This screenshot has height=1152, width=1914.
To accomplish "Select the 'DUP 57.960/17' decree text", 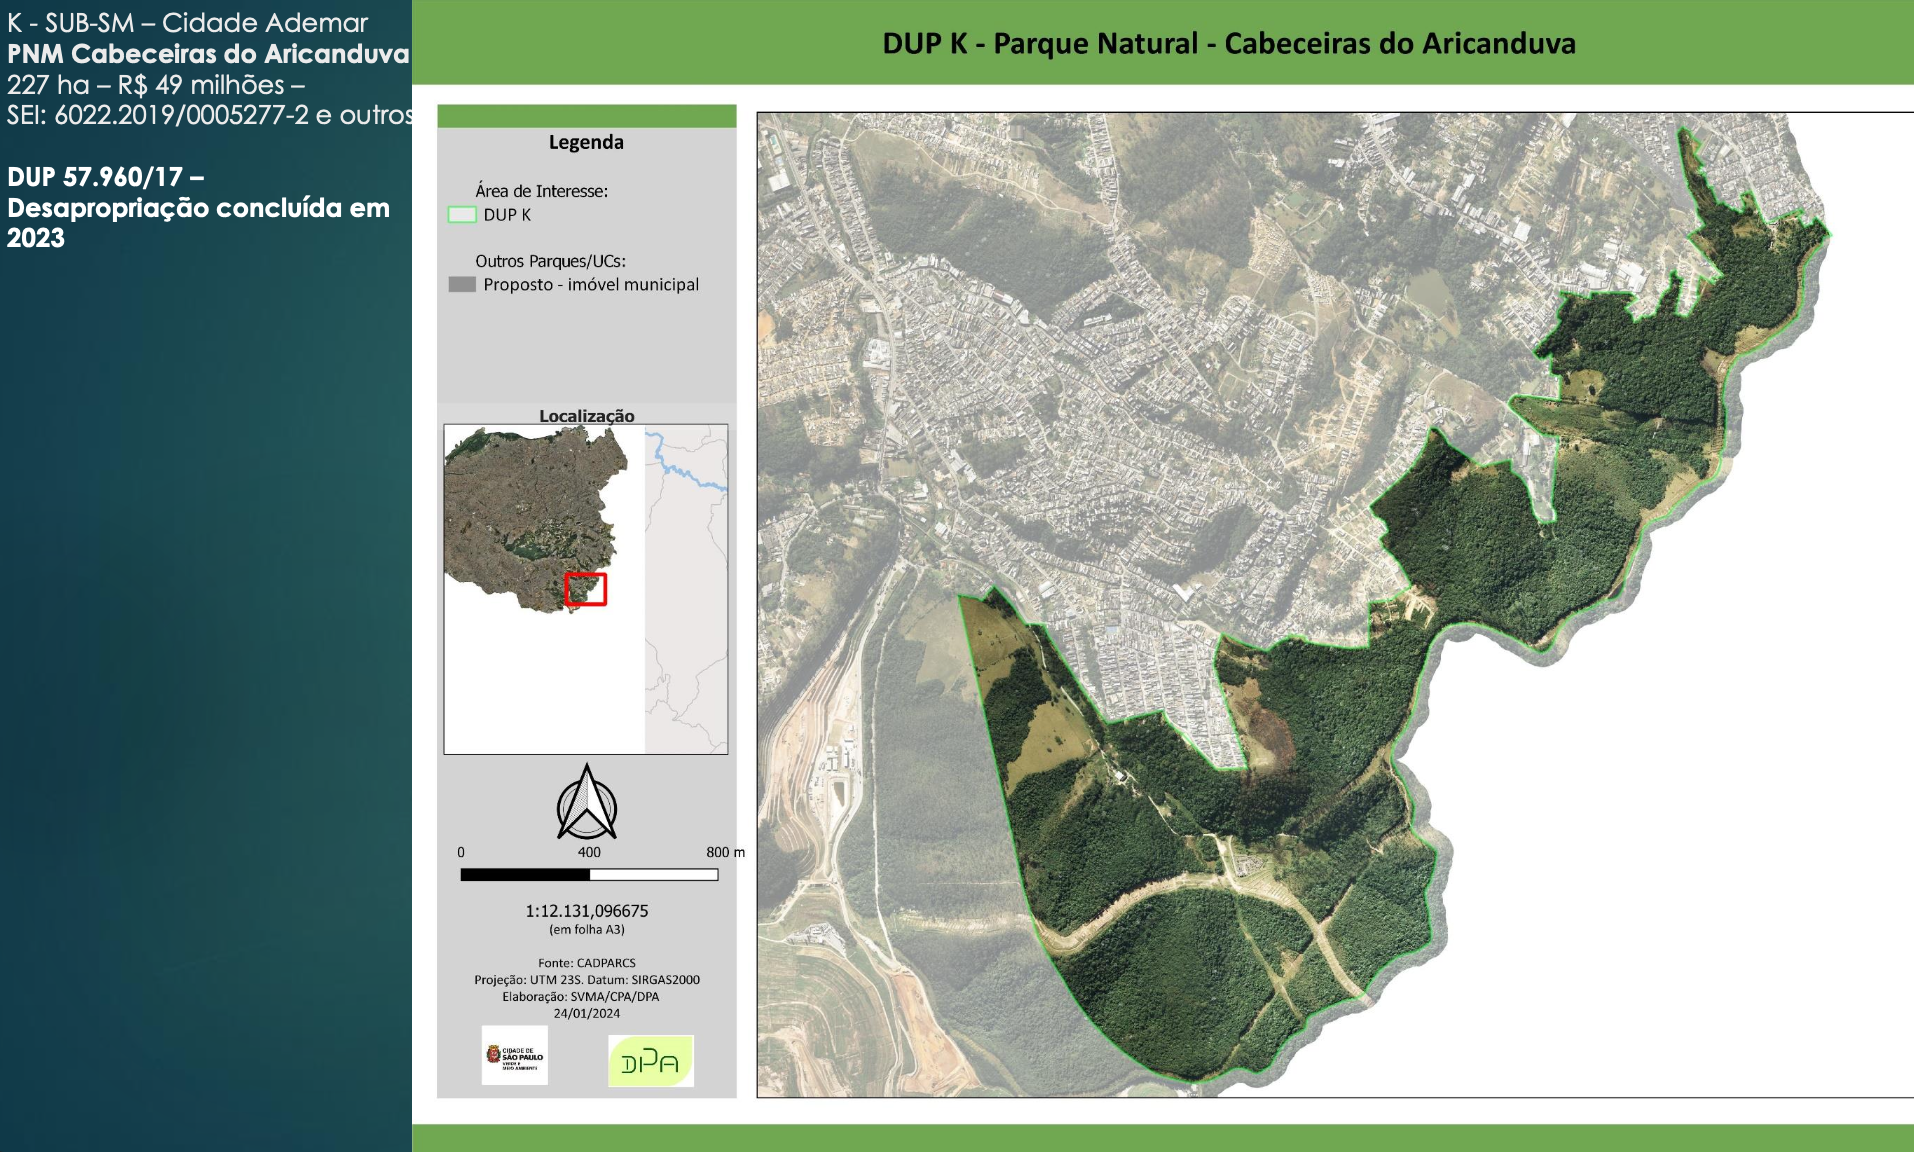I will (105, 178).
